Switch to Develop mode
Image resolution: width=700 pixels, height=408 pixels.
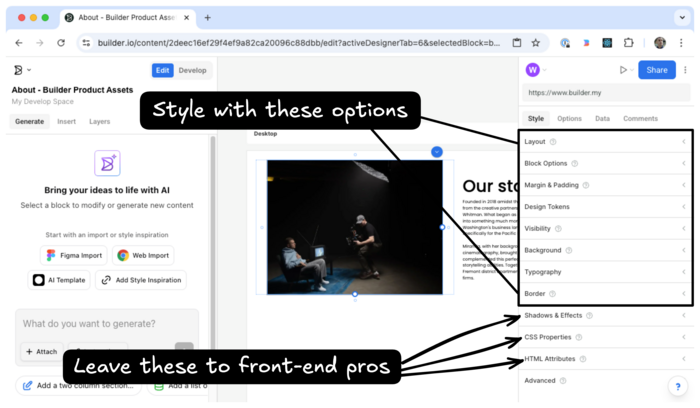click(192, 70)
